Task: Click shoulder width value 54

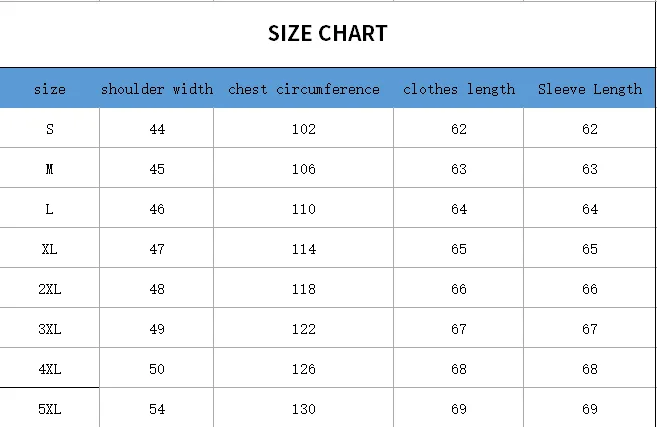Action: click(157, 409)
